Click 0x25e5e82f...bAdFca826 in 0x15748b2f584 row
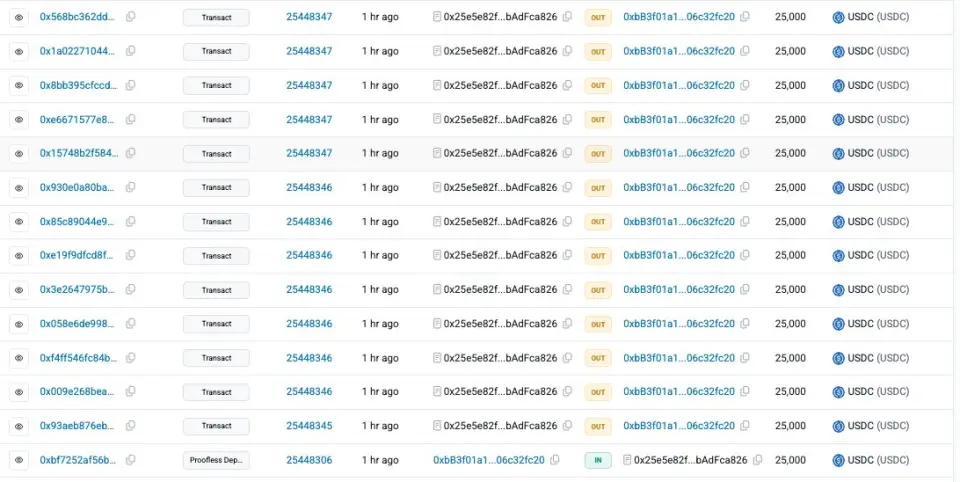This screenshot has height=482, width=960. (500, 153)
